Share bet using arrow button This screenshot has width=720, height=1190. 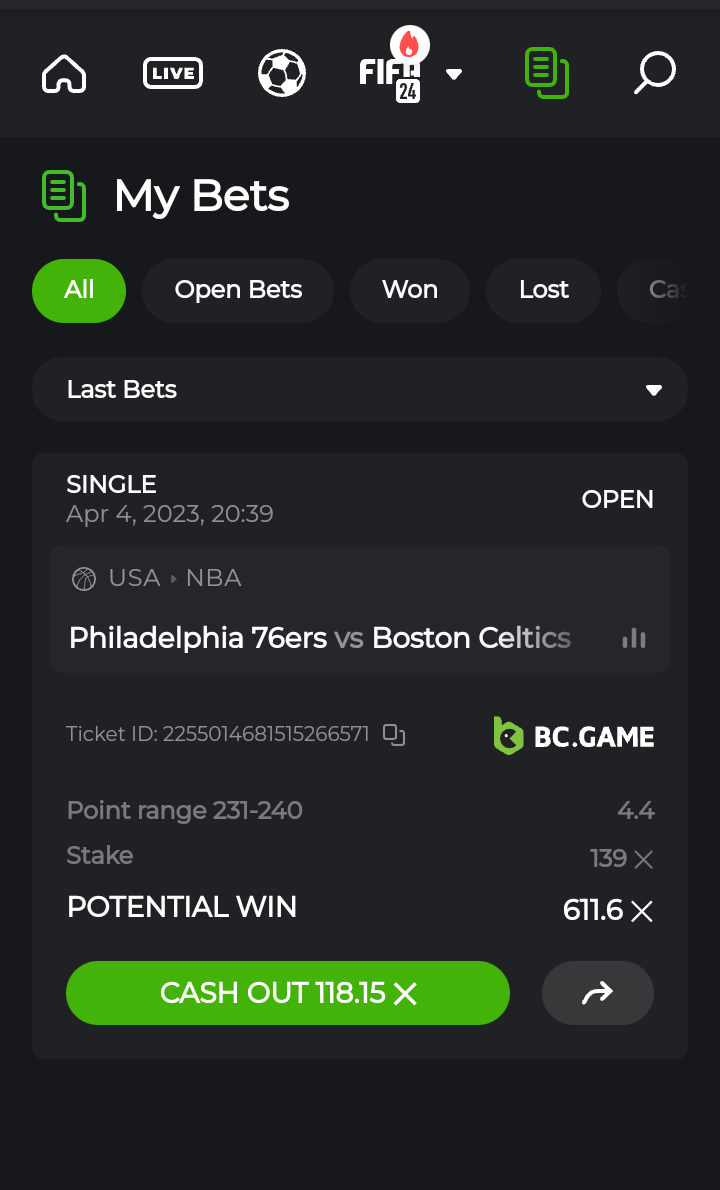coord(597,993)
